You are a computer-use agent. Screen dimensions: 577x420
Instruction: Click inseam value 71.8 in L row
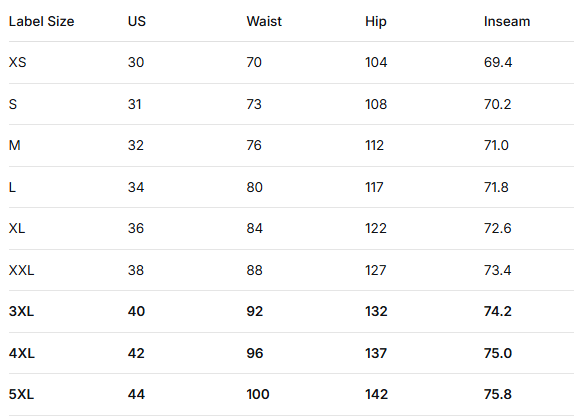click(496, 187)
